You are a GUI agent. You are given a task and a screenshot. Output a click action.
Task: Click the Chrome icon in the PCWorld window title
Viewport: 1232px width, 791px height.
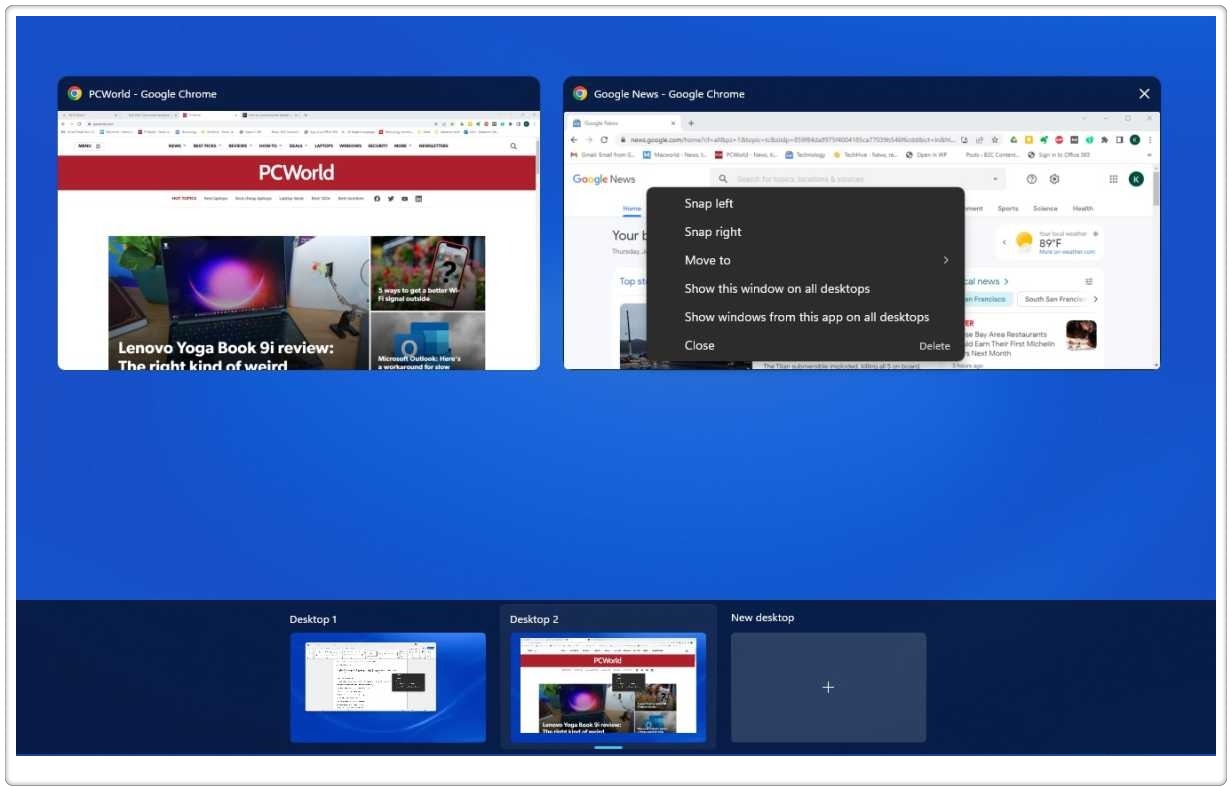click(x=74, y=94)
